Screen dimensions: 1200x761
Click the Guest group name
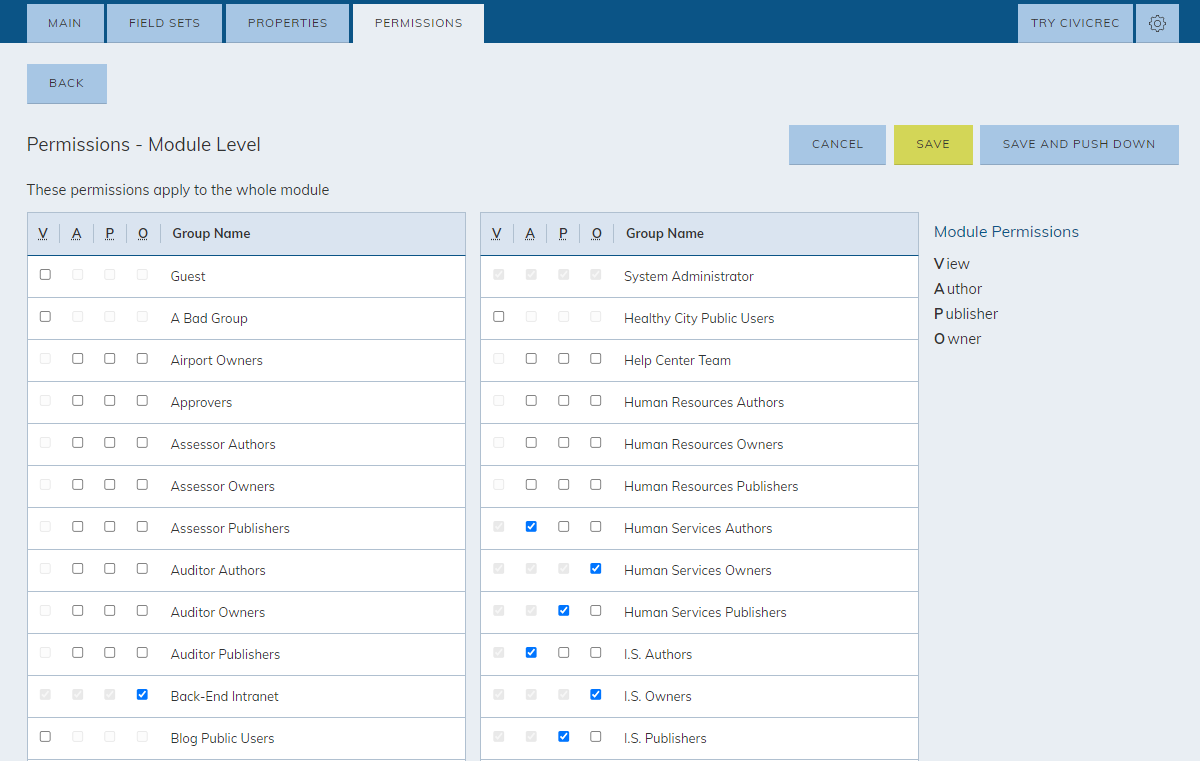click(x=188, y=276)
